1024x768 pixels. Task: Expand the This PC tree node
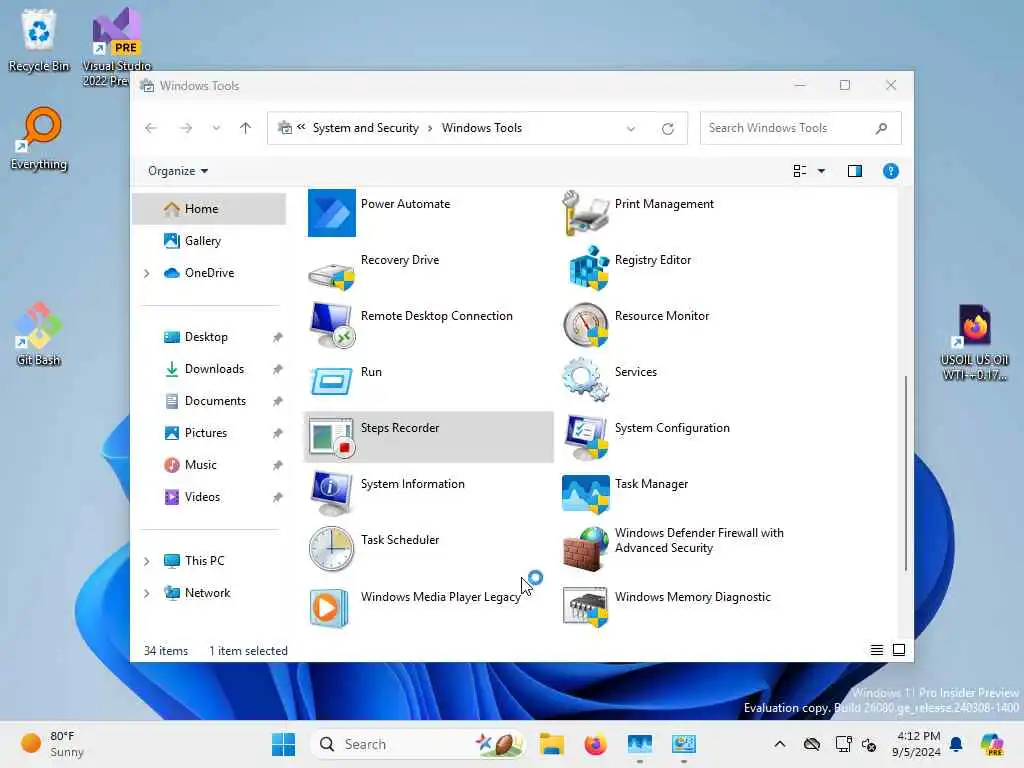click(x=147, y=561)
